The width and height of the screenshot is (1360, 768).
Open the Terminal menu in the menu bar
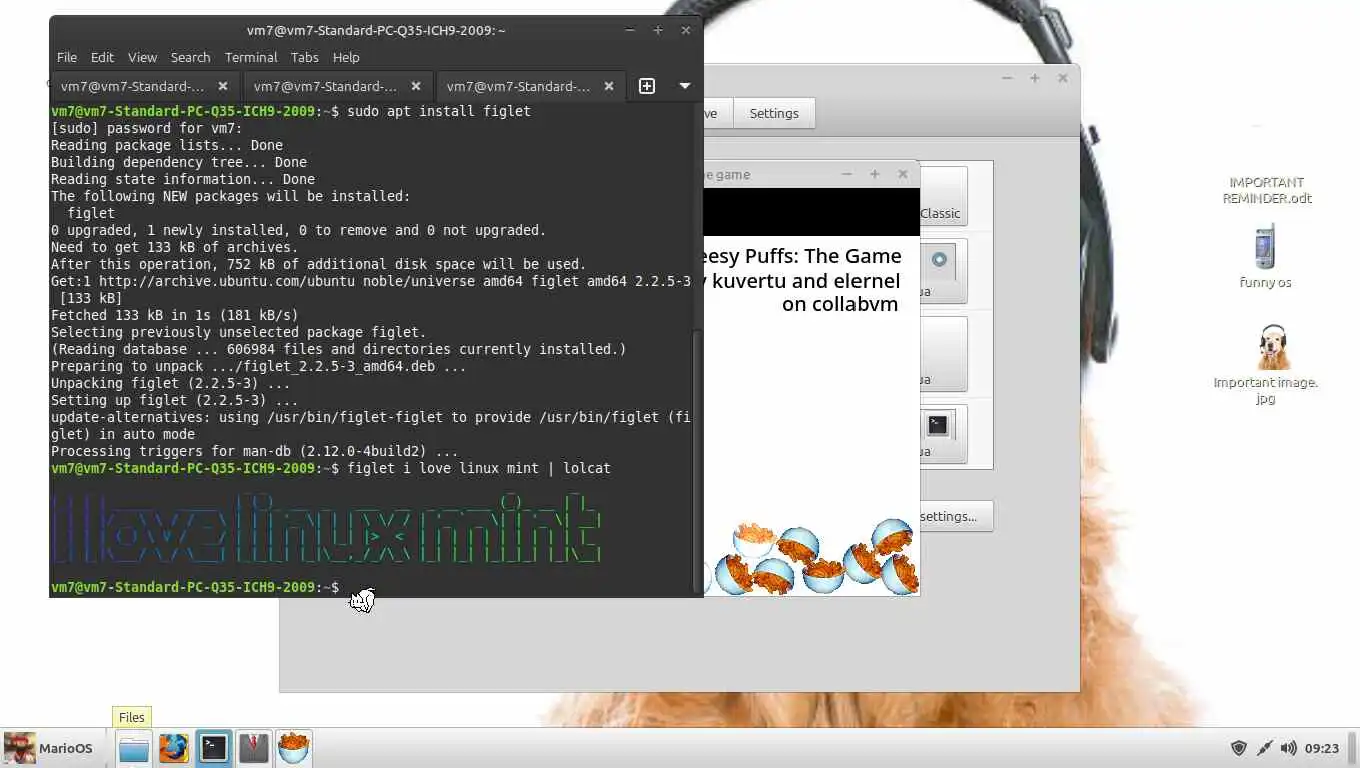[x=251, y=57]
